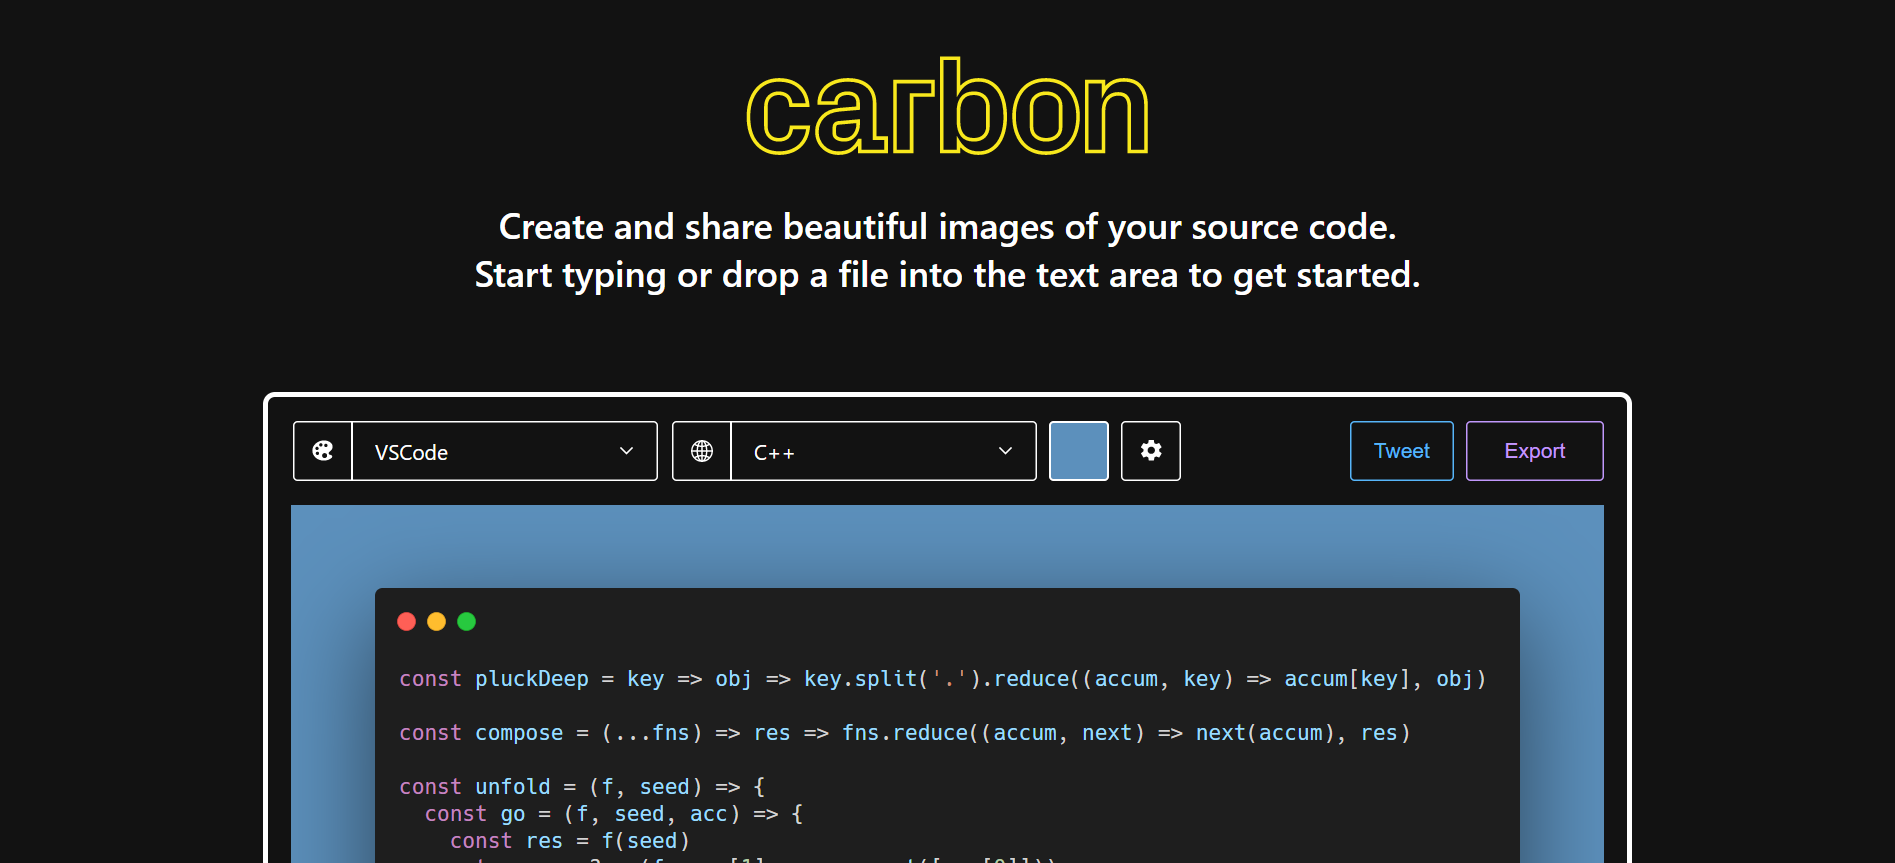
Task: Click the language globe icon
Action: point(702,451)
